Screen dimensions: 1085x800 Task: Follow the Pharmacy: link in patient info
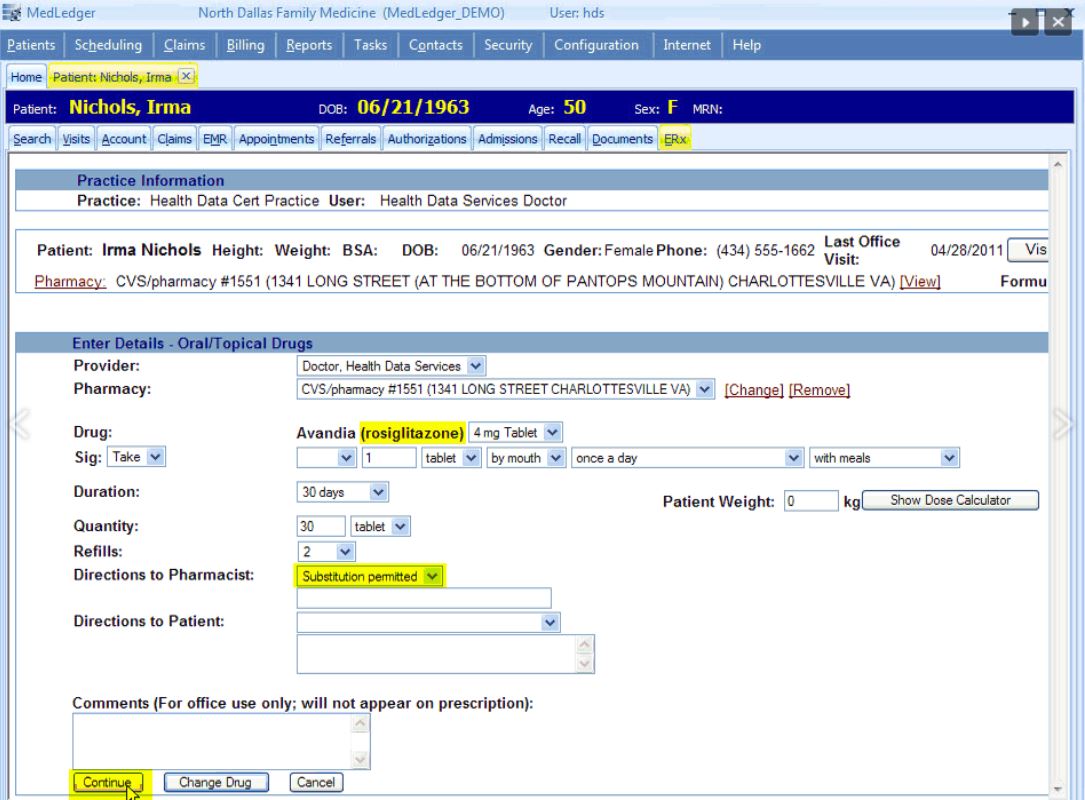point(70,282)
